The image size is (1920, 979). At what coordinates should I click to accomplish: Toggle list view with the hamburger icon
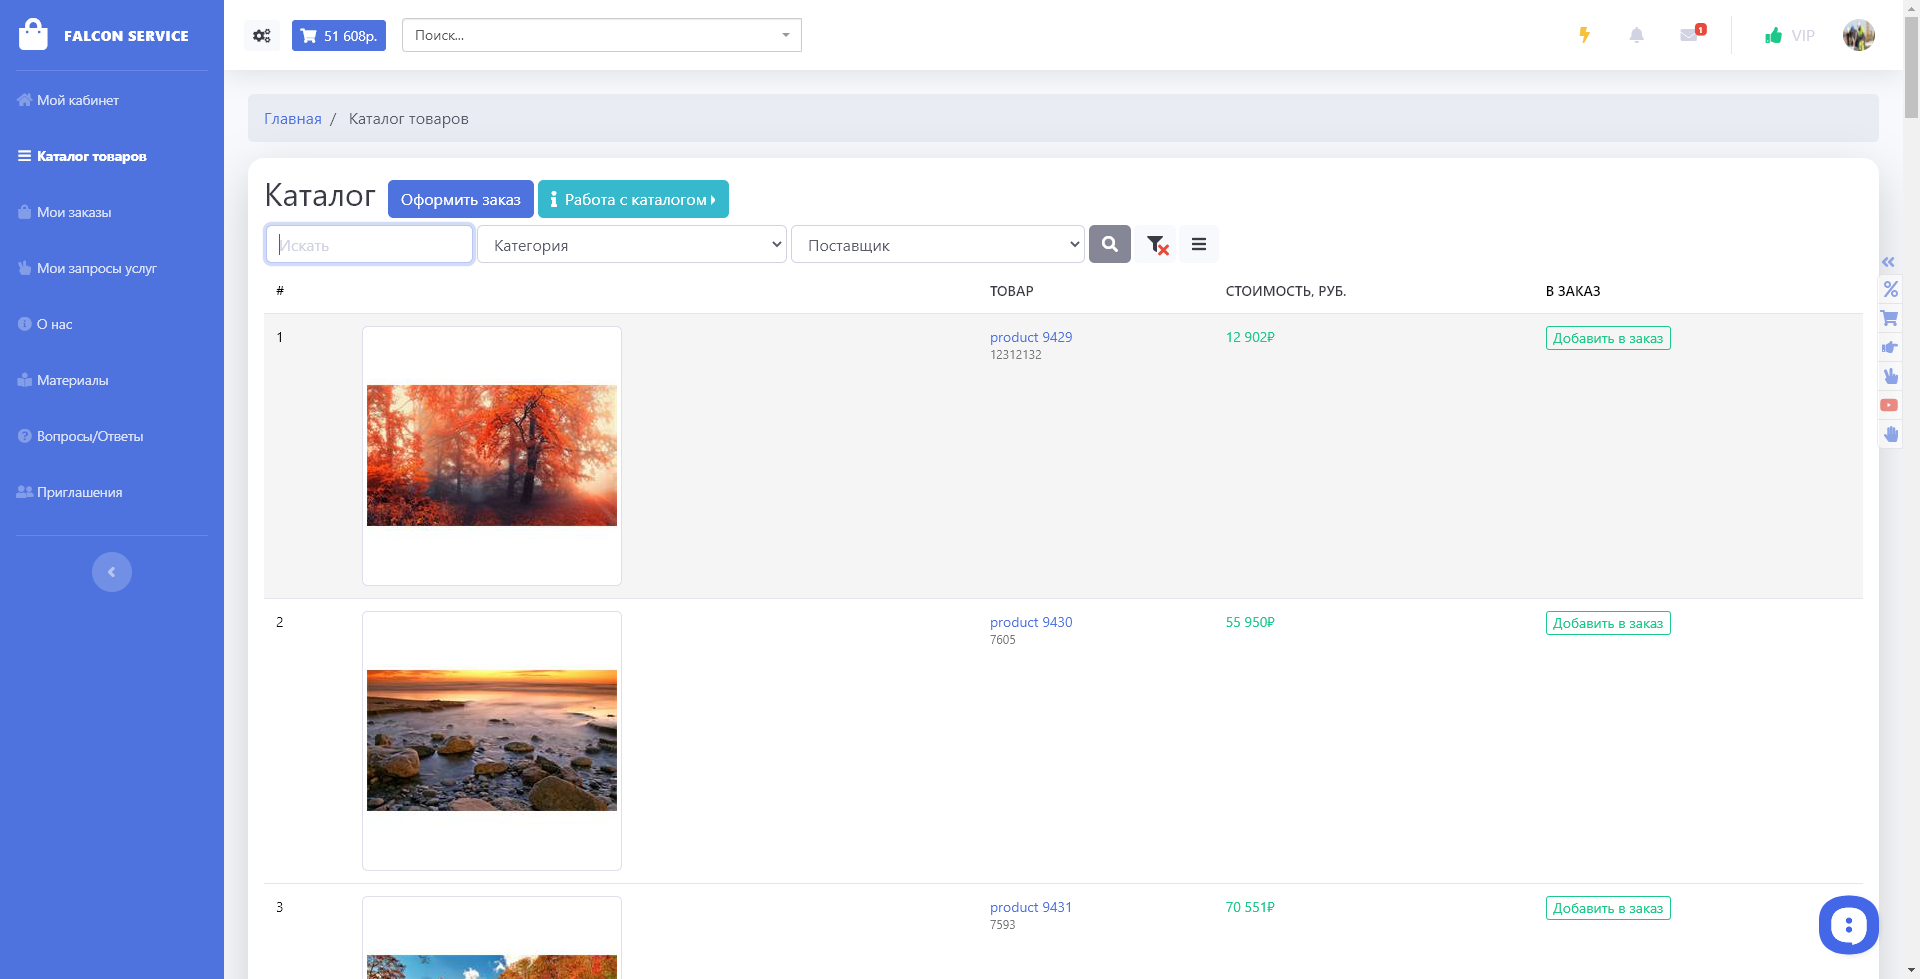(x=1198, y=244)
